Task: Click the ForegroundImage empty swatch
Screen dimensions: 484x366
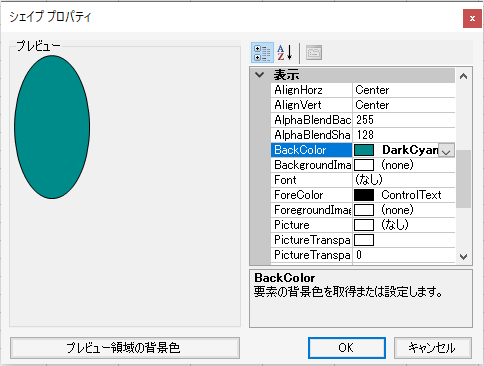Action: pyautogui.click(x=364, y=210)
